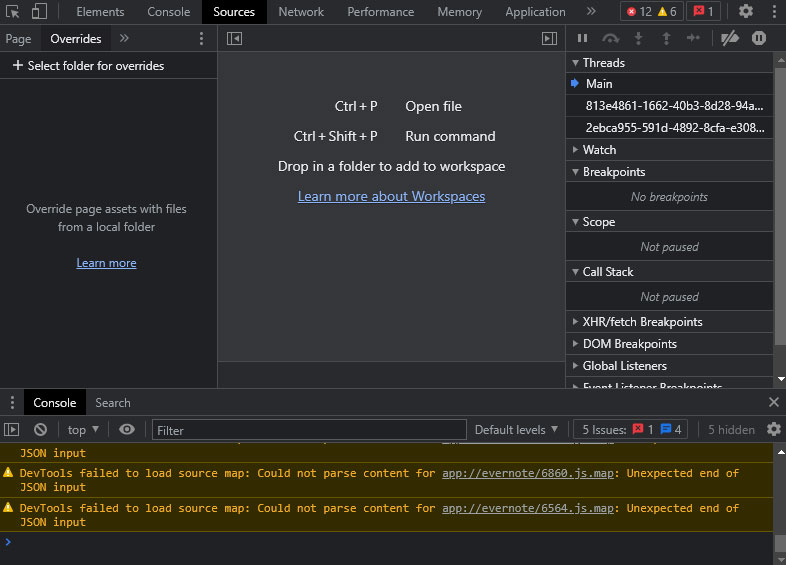Image resolution: width=786 pixels, height=565 pixels.
Task: Open the red issues counter badge
Action: coord(703,11)
